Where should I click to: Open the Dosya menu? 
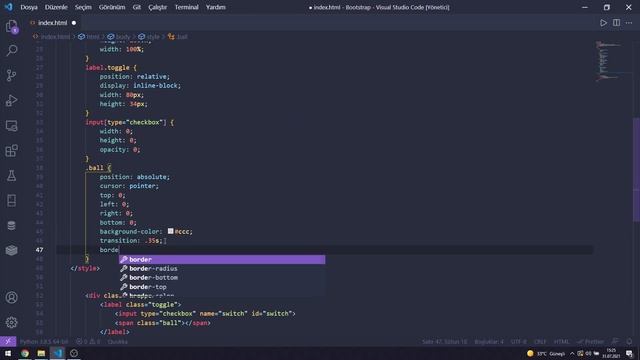(x=29, y=7)
